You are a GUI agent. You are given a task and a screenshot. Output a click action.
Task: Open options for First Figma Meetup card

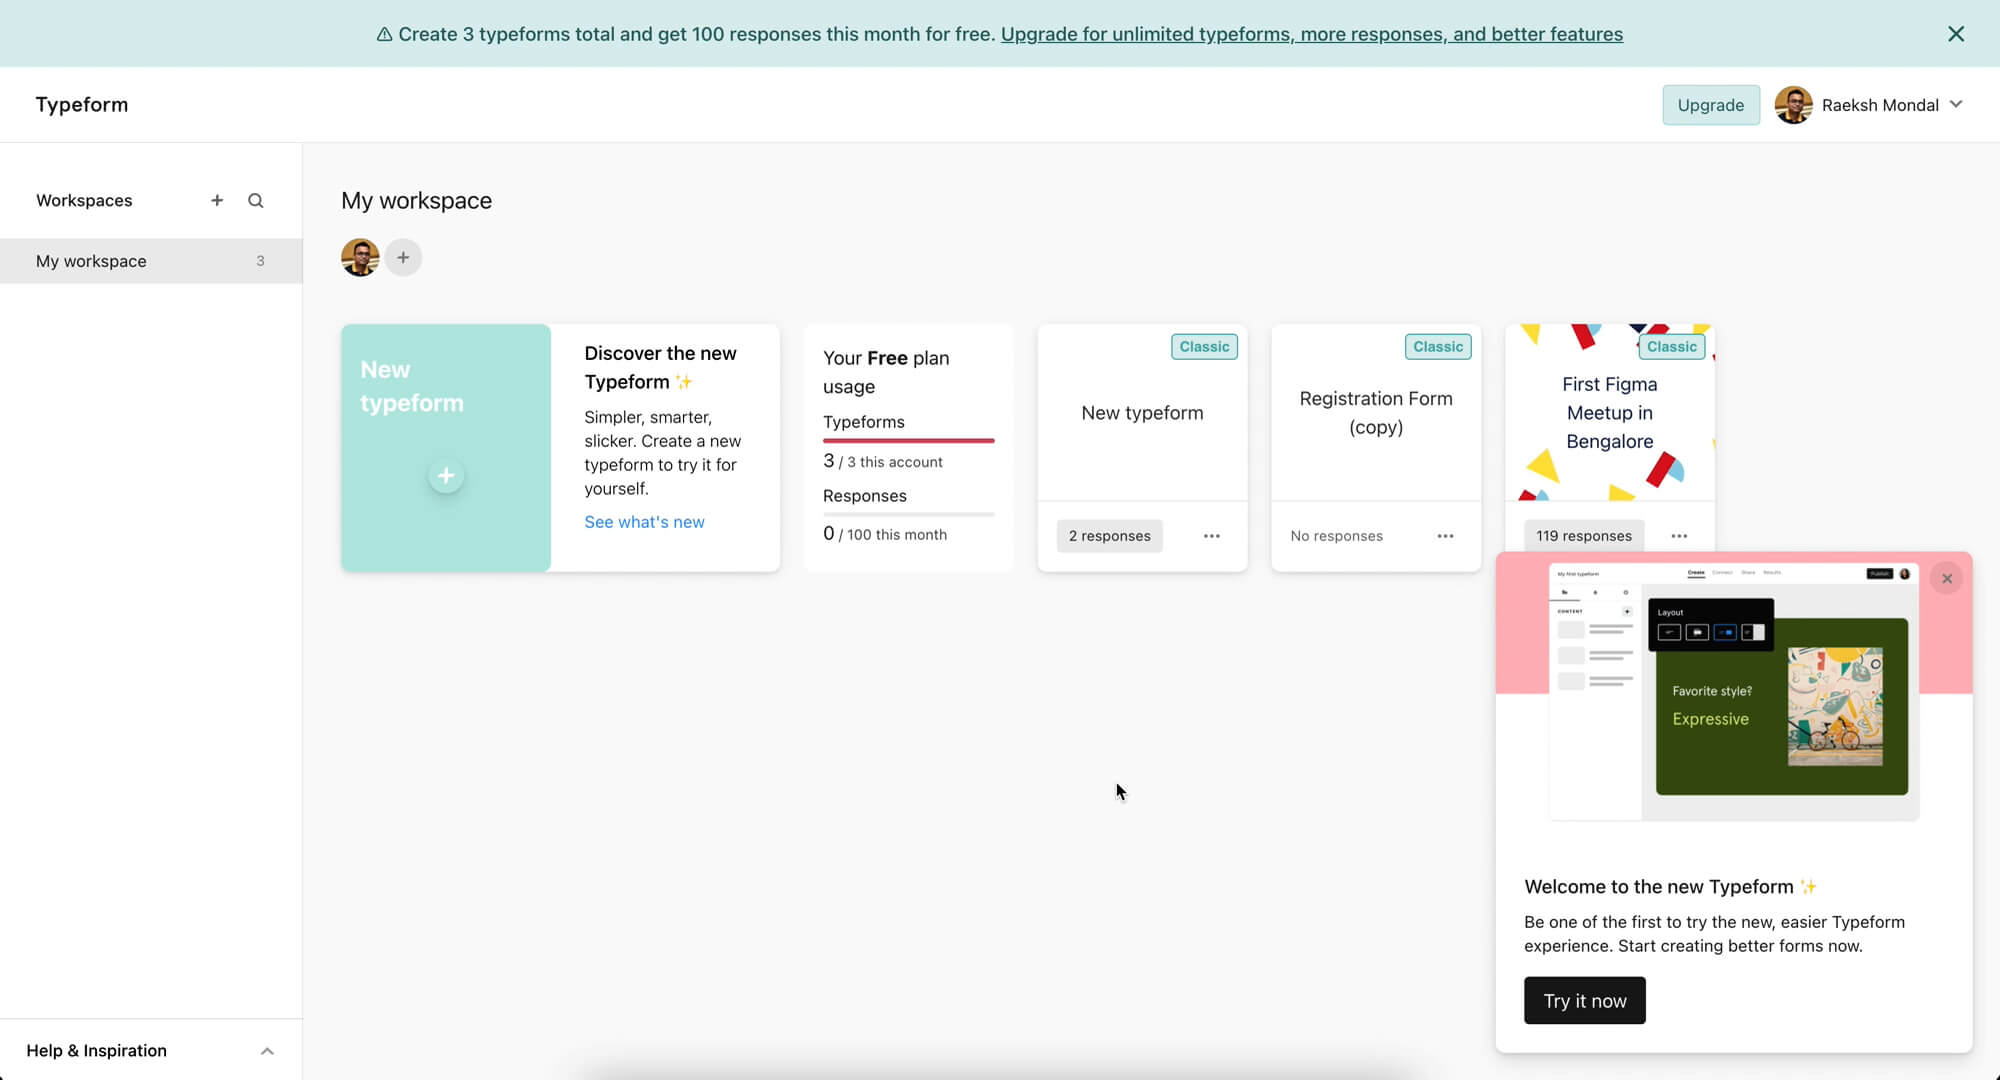click(1679, 536)
